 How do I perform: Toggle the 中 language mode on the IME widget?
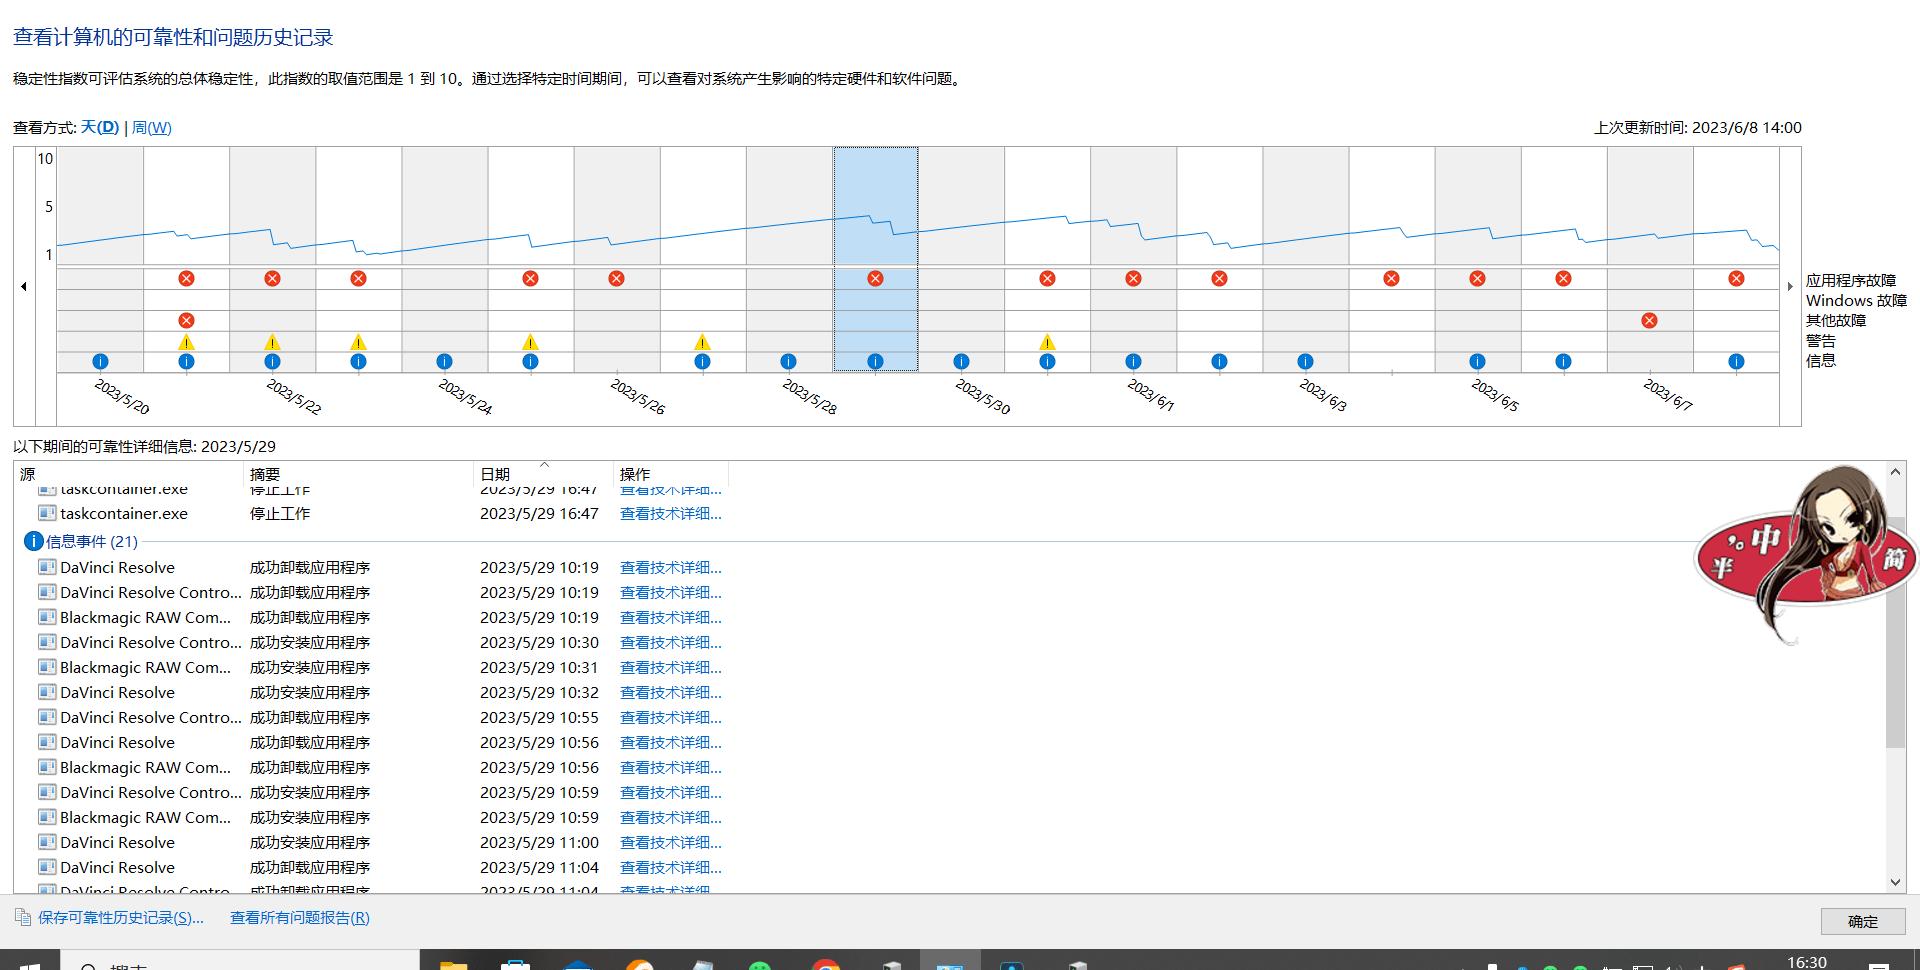click(x=1765, y=541)
